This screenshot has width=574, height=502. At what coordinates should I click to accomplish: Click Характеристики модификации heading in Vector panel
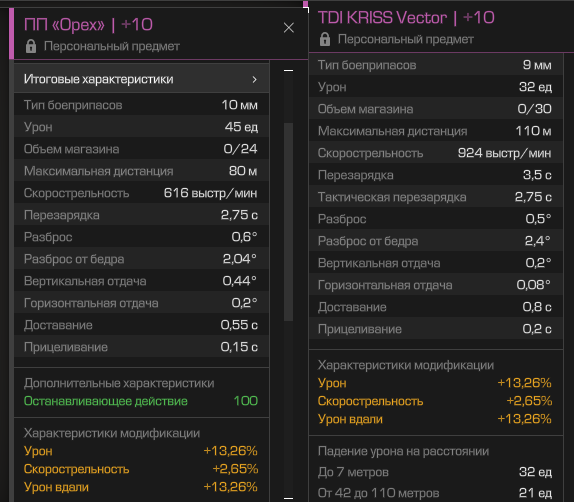click(406, 365)
